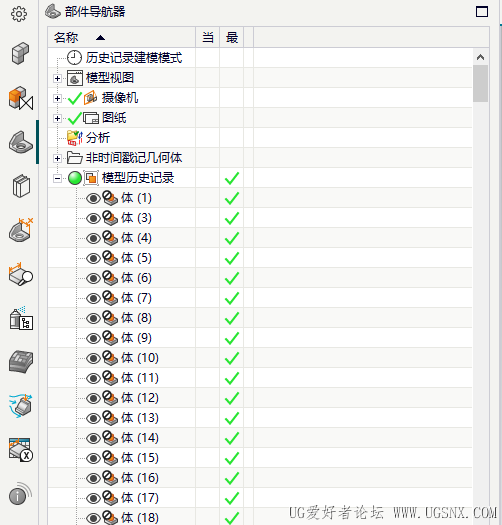Click the 当 column header
The image size is (502, 525).
tap(208, 37)
